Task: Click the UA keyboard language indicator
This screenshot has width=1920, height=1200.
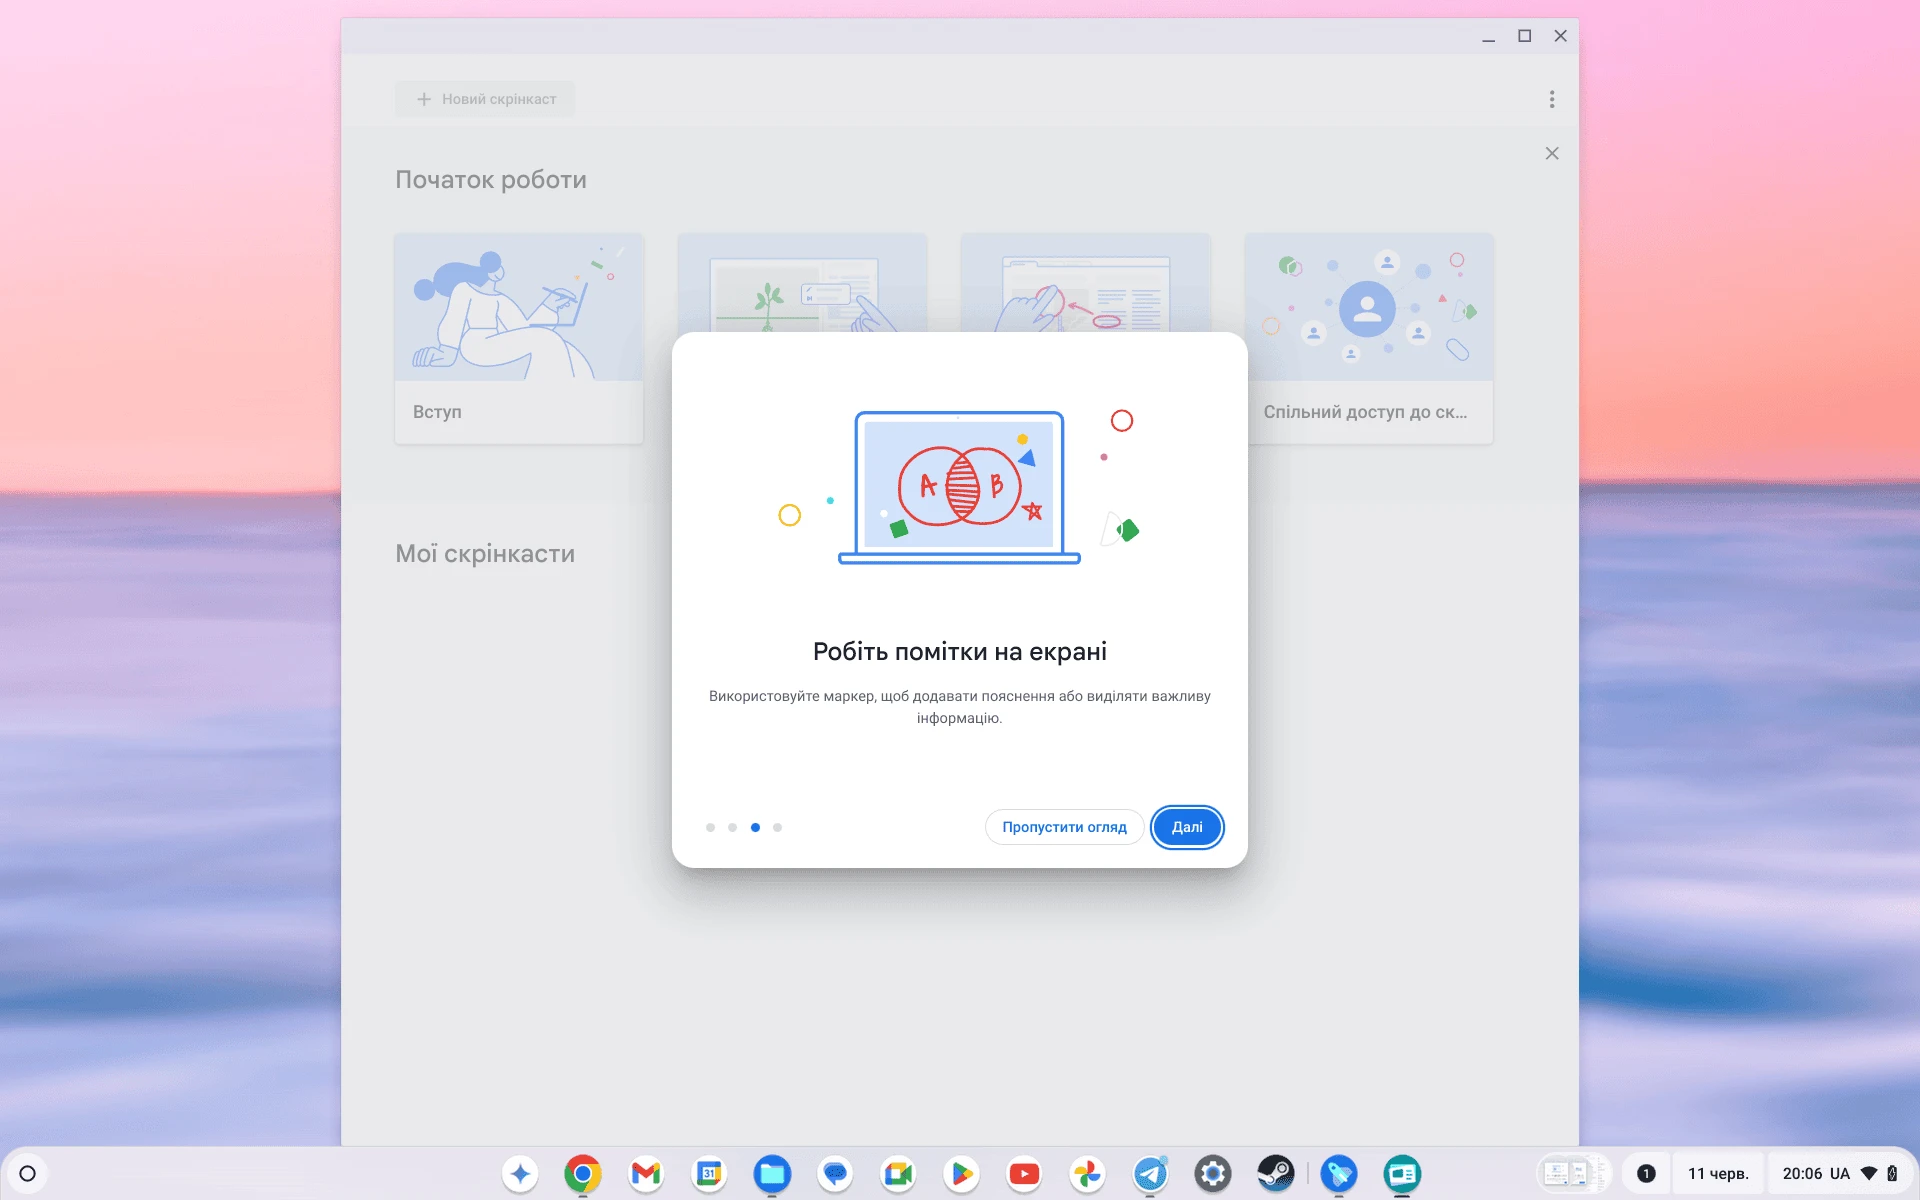Action: (1840, 1174)
